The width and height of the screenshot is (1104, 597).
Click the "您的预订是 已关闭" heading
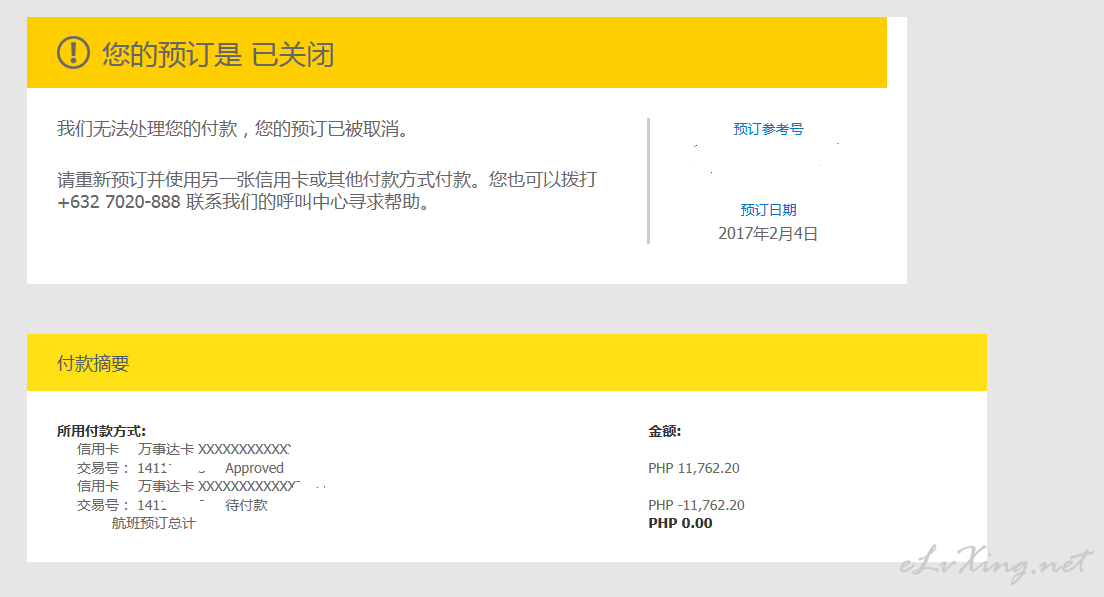218,54
